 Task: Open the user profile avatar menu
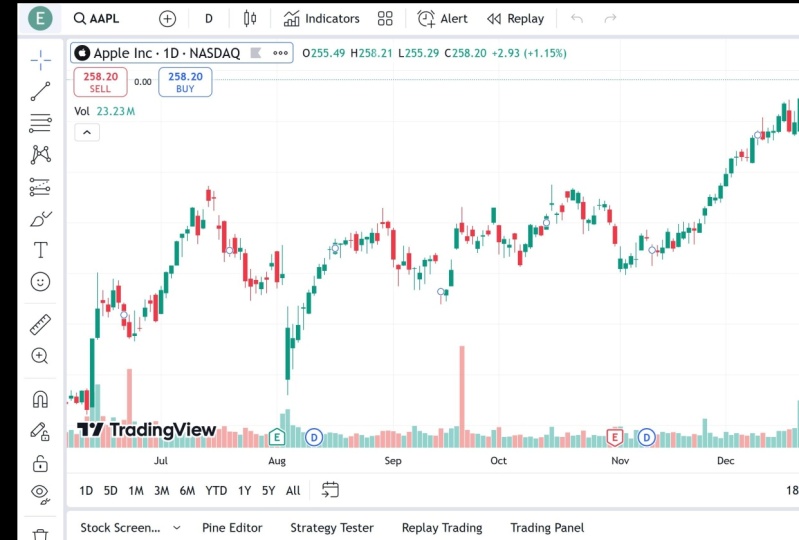tap(40, 19)
